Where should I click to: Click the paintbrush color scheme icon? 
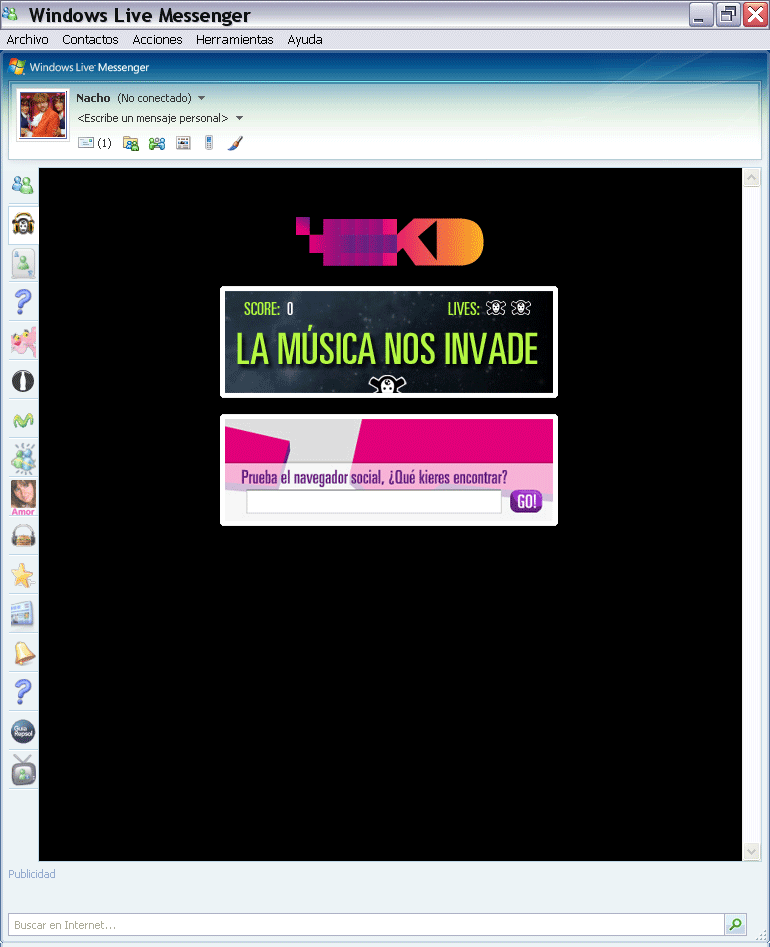click(x=235, y=143)
